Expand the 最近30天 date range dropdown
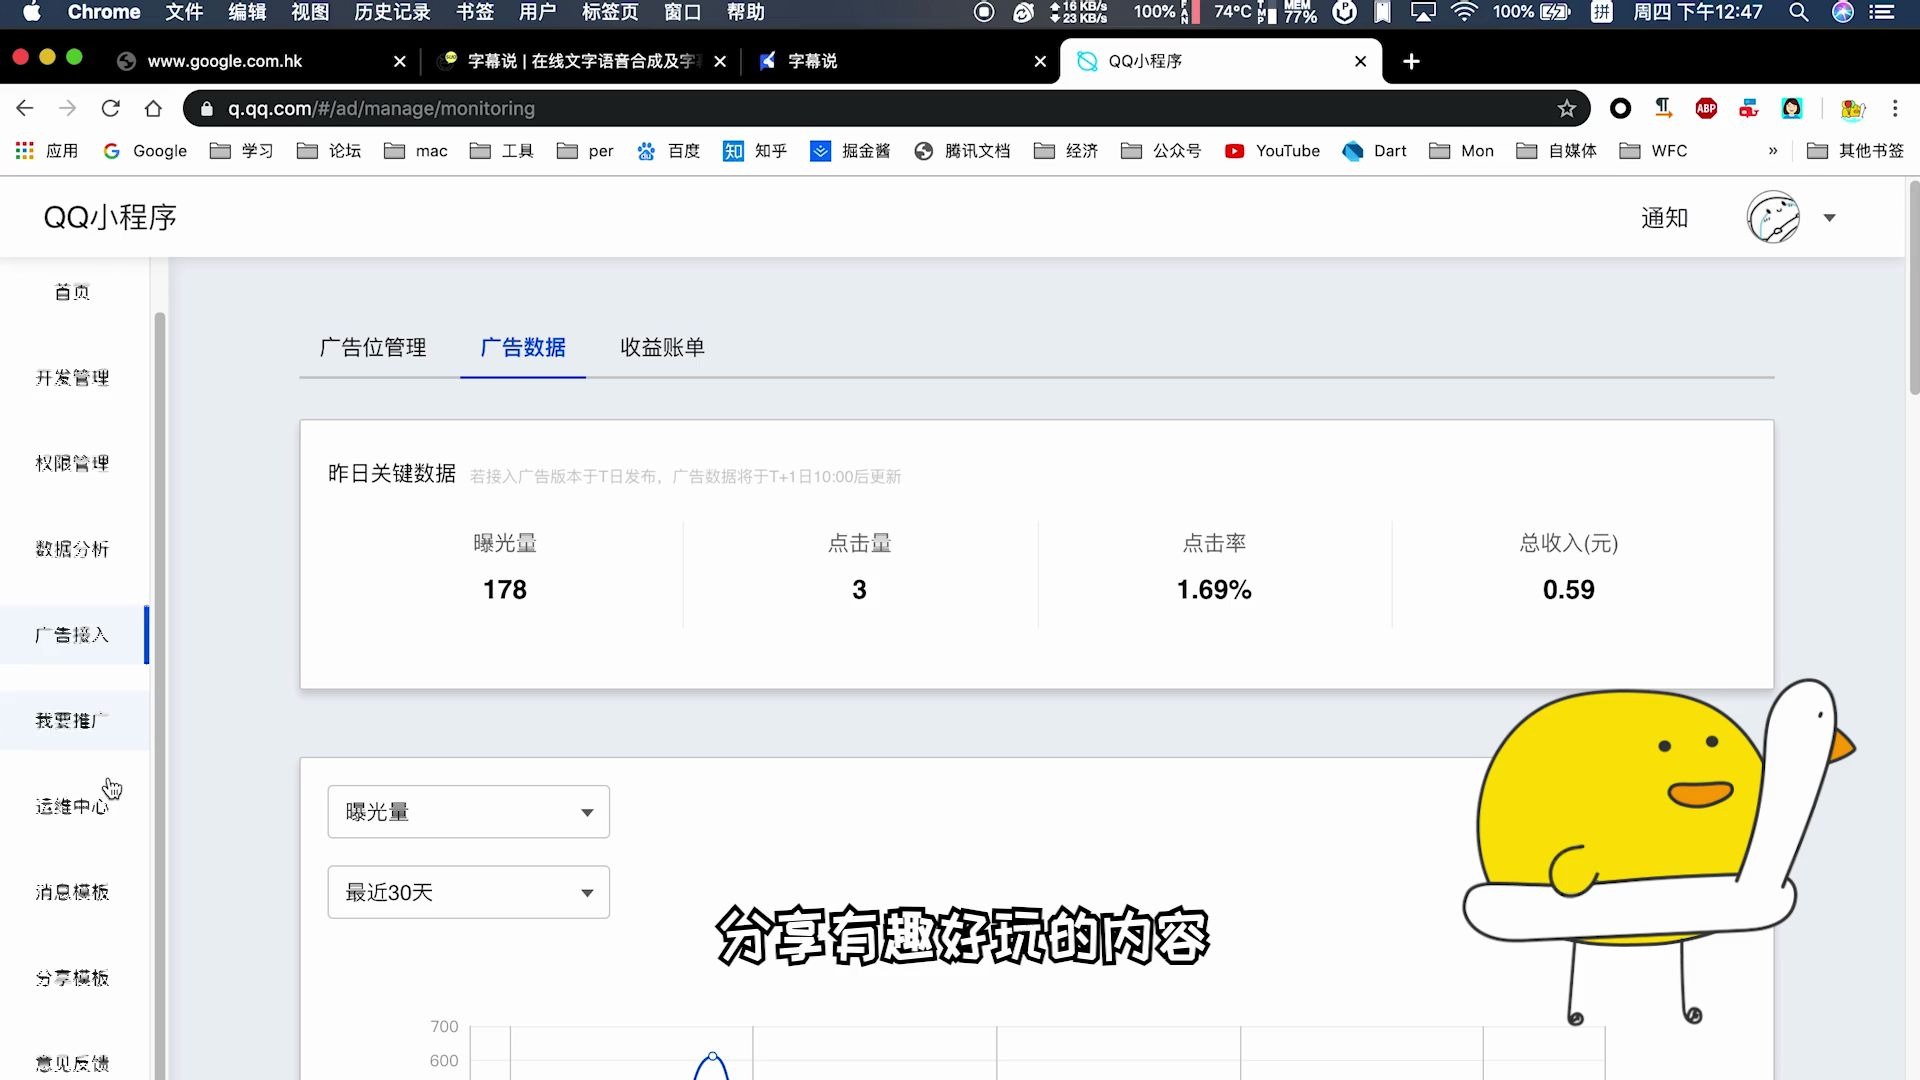Image resolution: width=1920 pixels, height=1080 pixels. point(468,892)
